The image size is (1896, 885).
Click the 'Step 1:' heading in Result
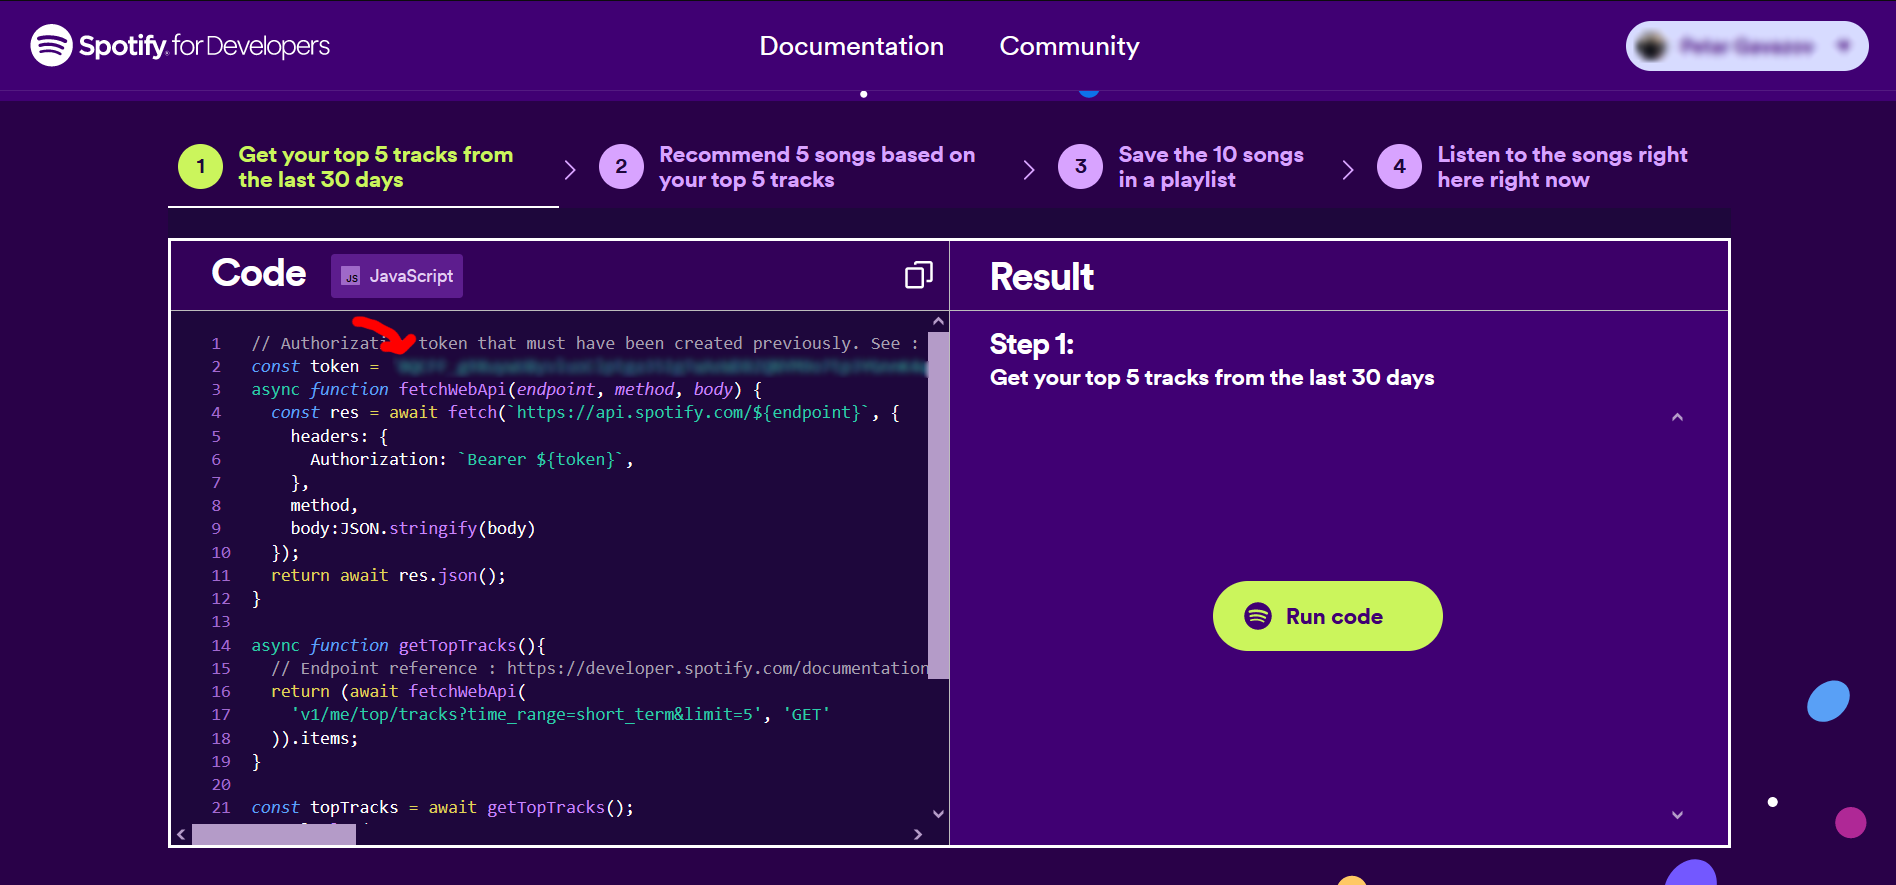[x=1031, y=344]
